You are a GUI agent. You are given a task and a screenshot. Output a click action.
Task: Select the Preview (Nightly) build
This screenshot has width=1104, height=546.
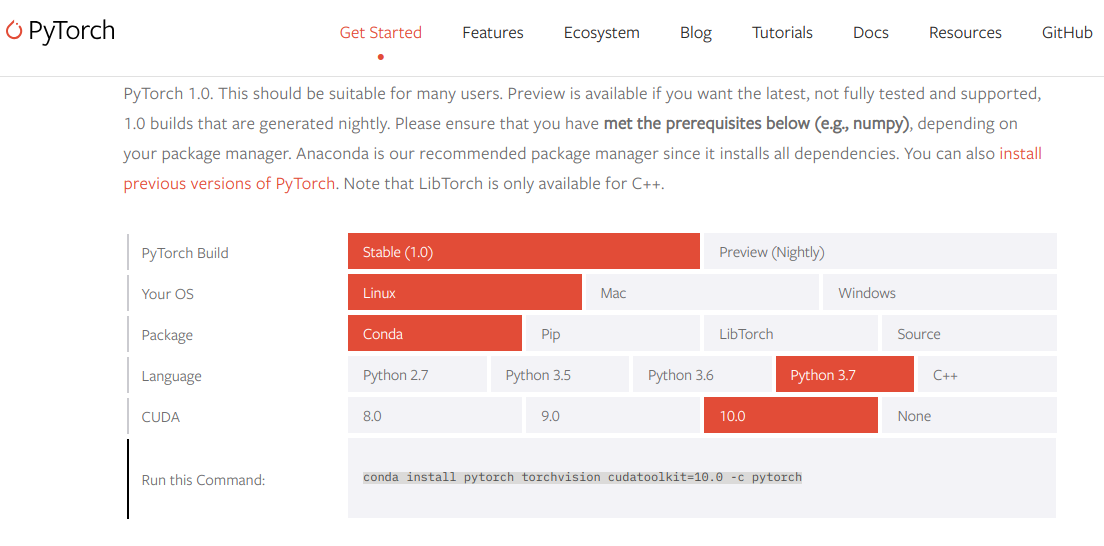[x=879, y=252]
